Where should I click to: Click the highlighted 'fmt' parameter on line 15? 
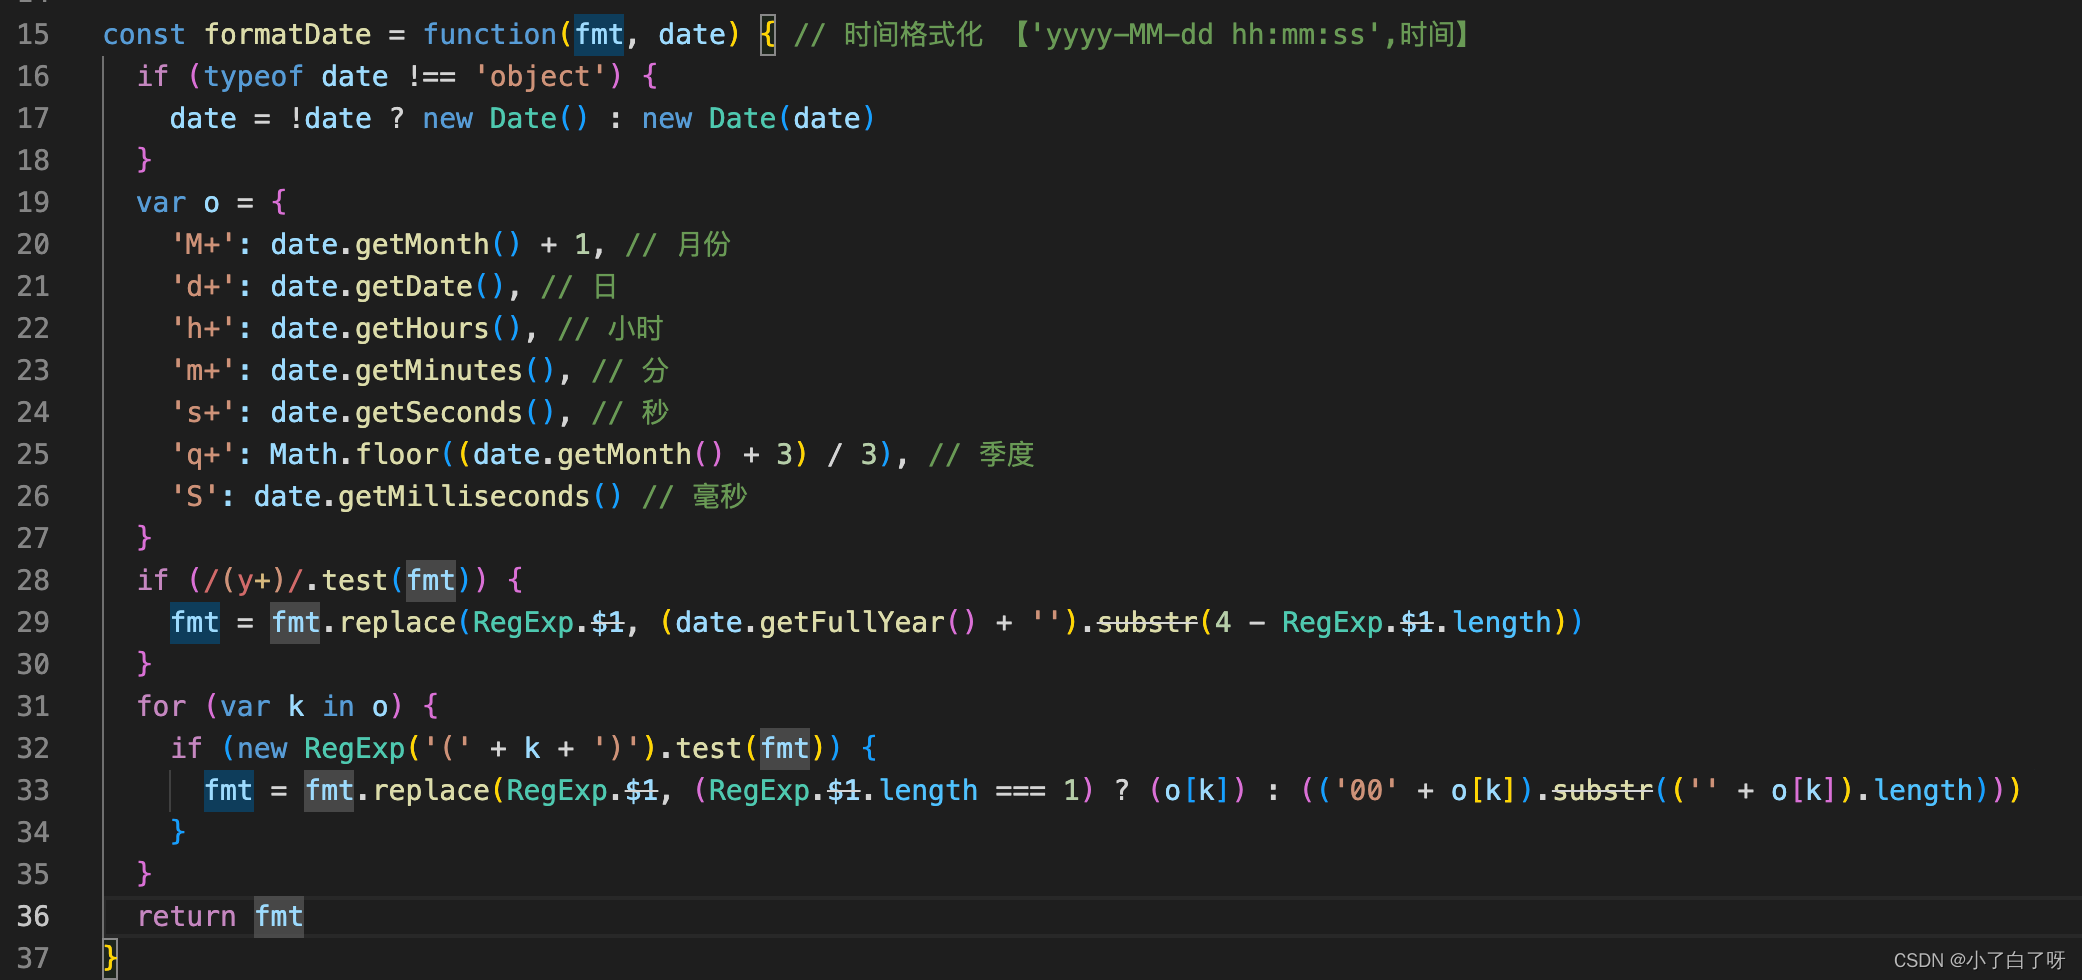point(599,34)
